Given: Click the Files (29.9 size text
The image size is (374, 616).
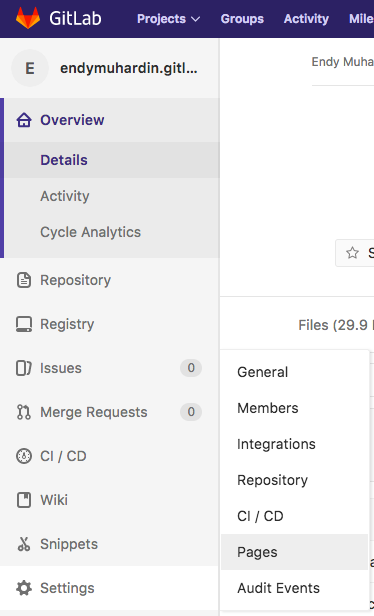Looking at the screenshot, I should (336, 325).
